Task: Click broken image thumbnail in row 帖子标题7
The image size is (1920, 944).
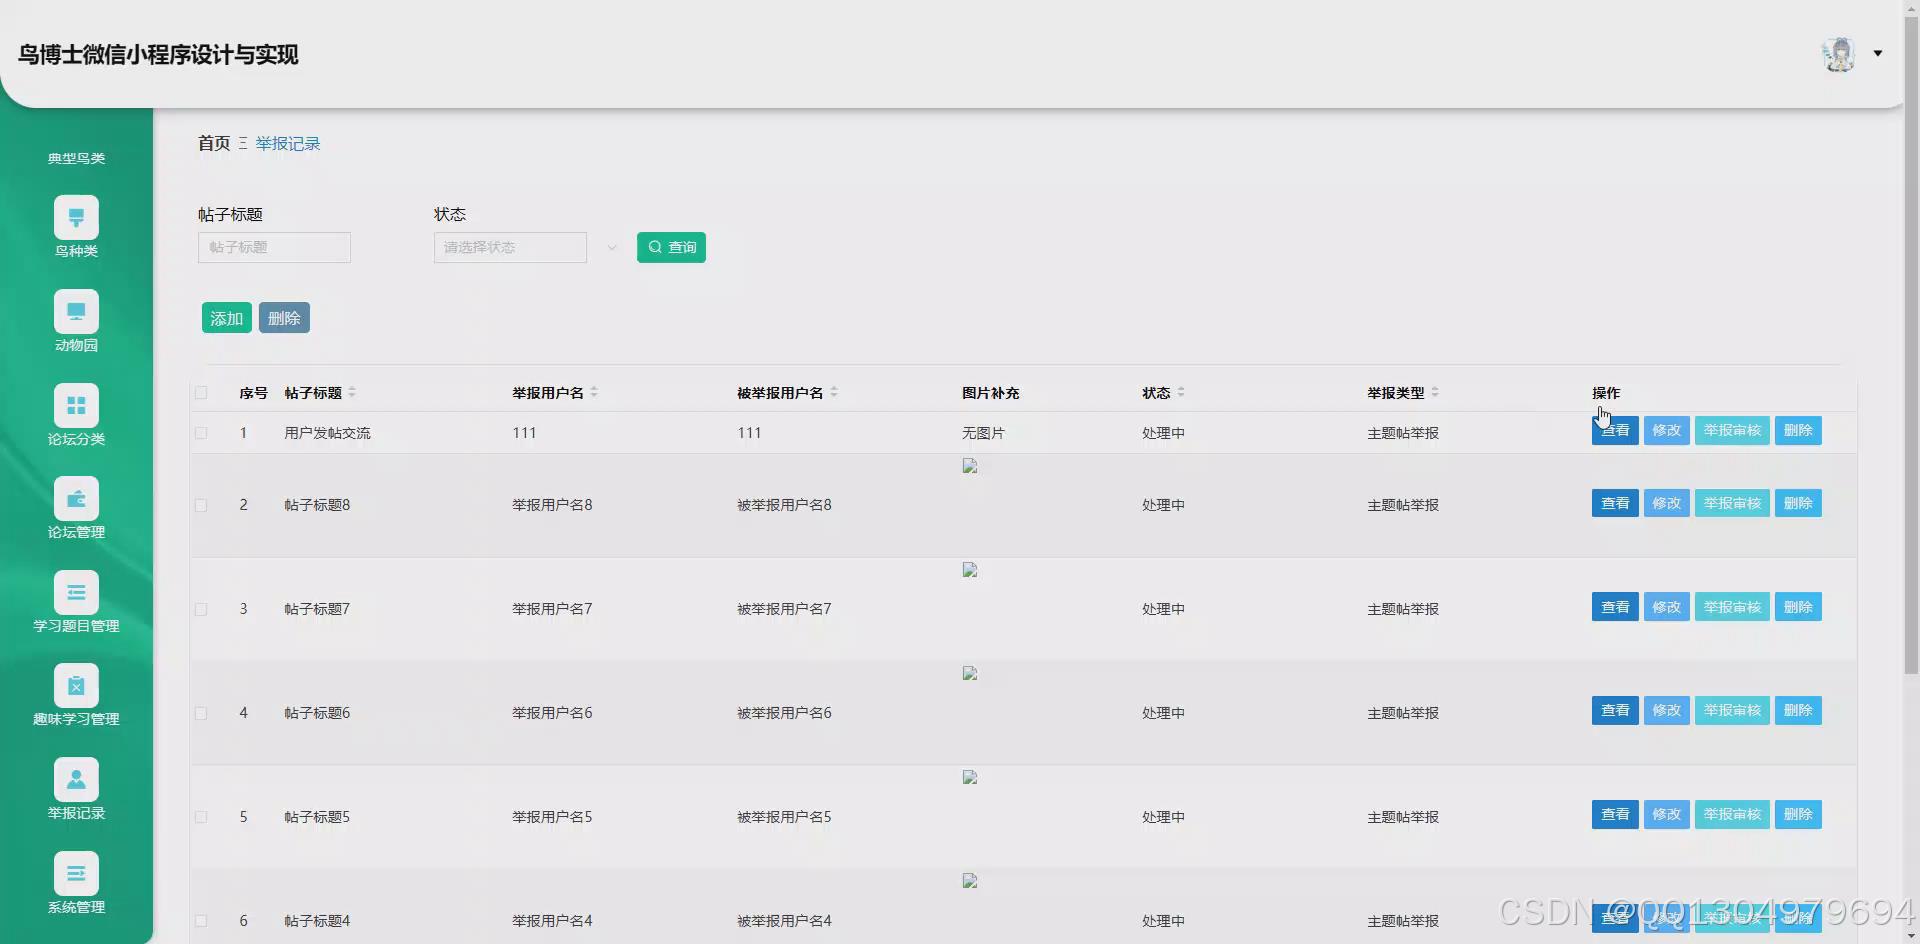Action: pyautogui.click(x=970, y=570)
